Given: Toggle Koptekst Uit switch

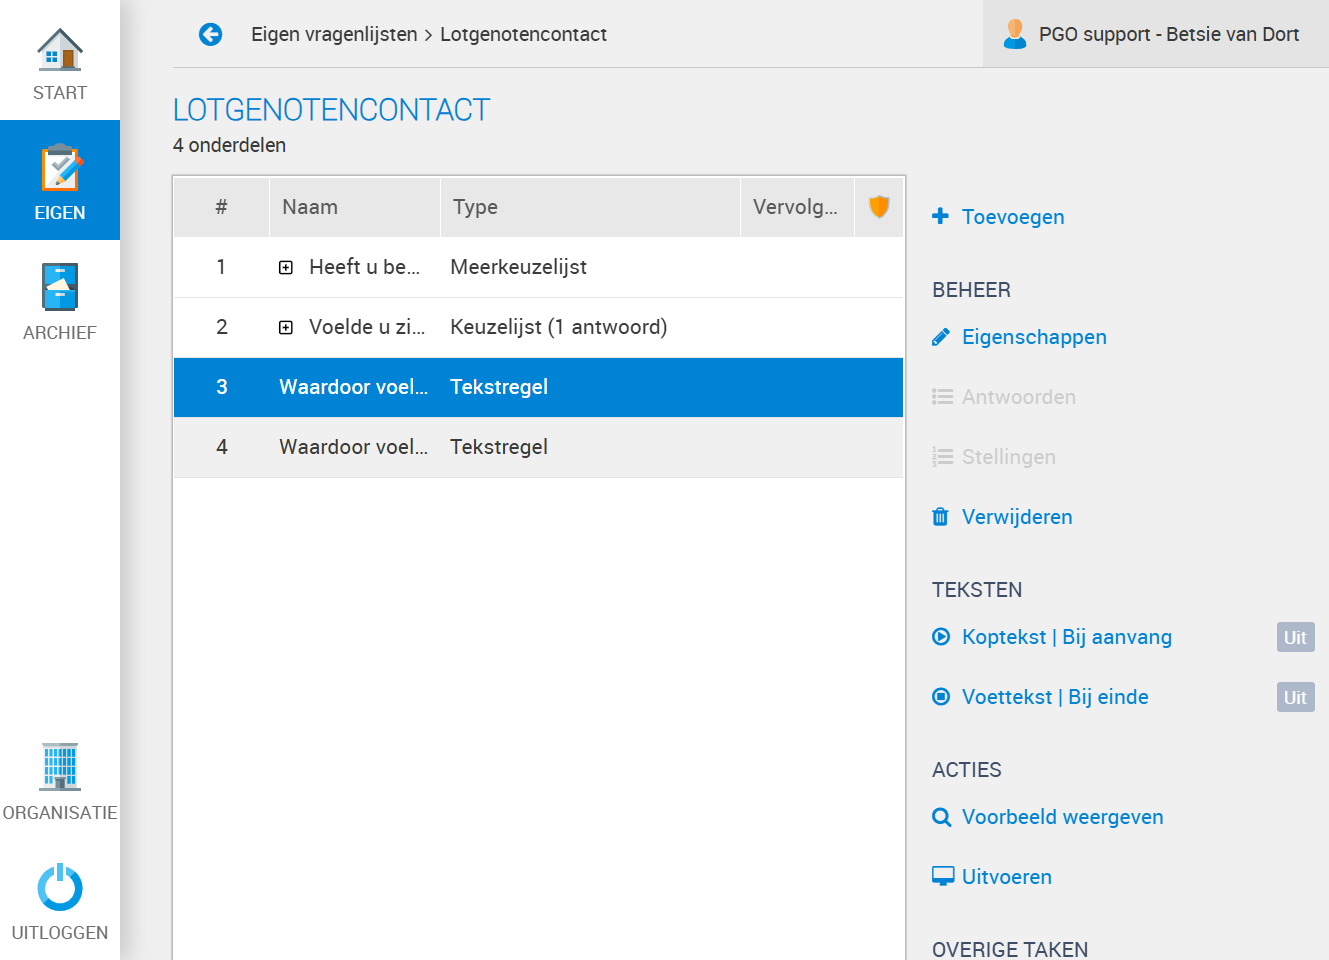Looking at the screenshot, I should coord(1295,637).
